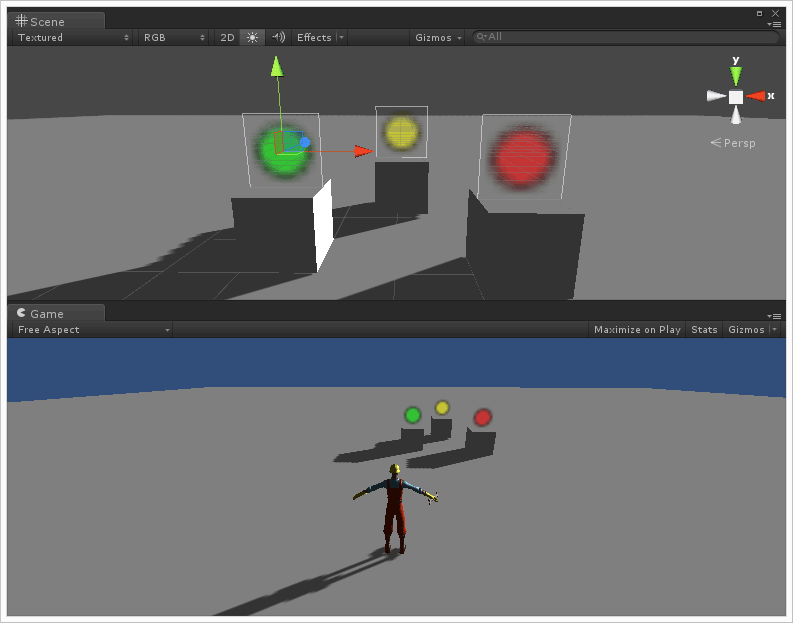The width and height of the screenshot is (793, 623).
Task: Toggle scene audio speaker icon
Action: click(x=278, y=37)
